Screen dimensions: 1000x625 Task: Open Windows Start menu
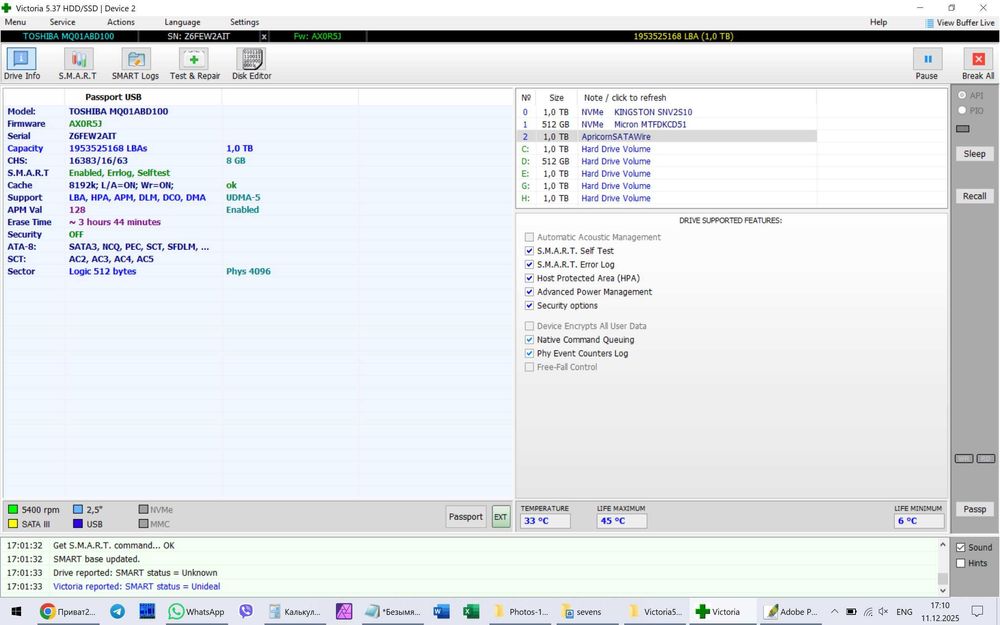click(x=16, y=612)
